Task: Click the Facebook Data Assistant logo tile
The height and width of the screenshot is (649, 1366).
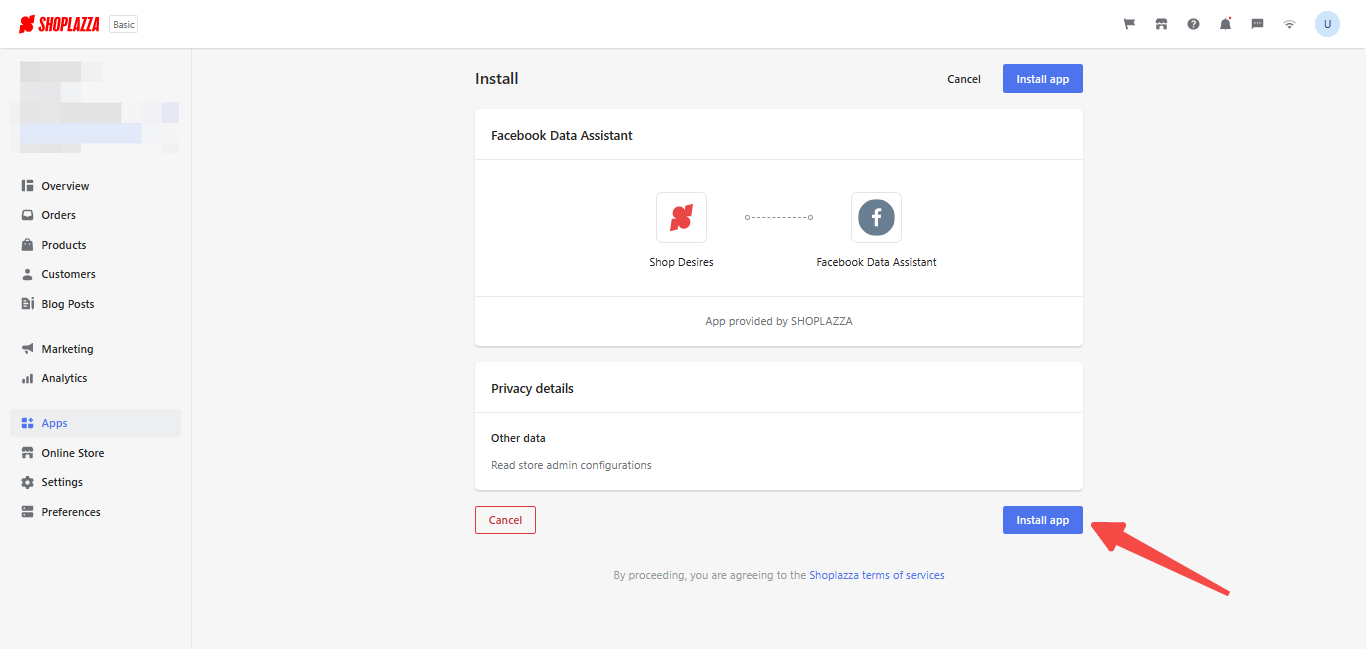Action: (876, 217)
